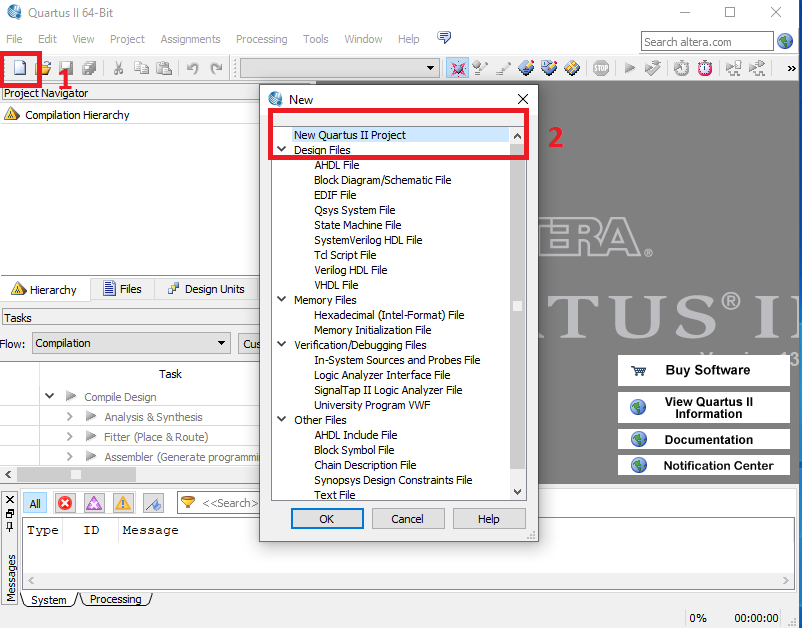Expand the Fitter (Place & Route) task

pos(70,437)
